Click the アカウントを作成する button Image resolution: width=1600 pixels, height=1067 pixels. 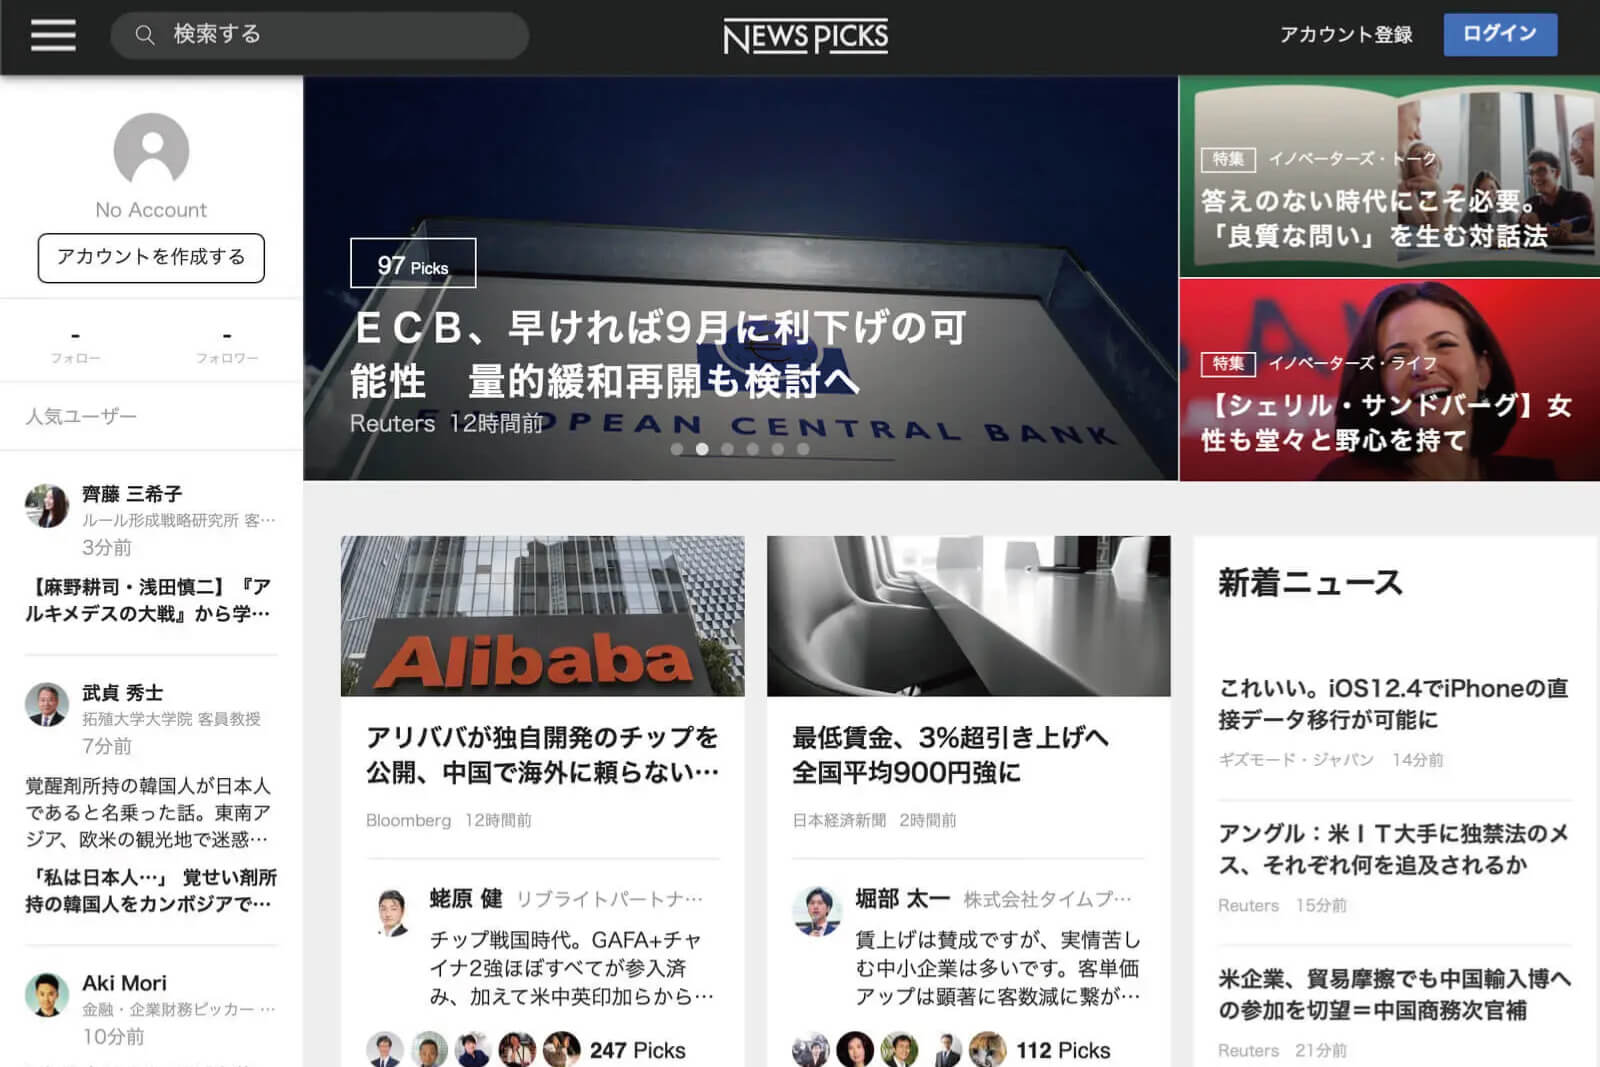[151, 258]
